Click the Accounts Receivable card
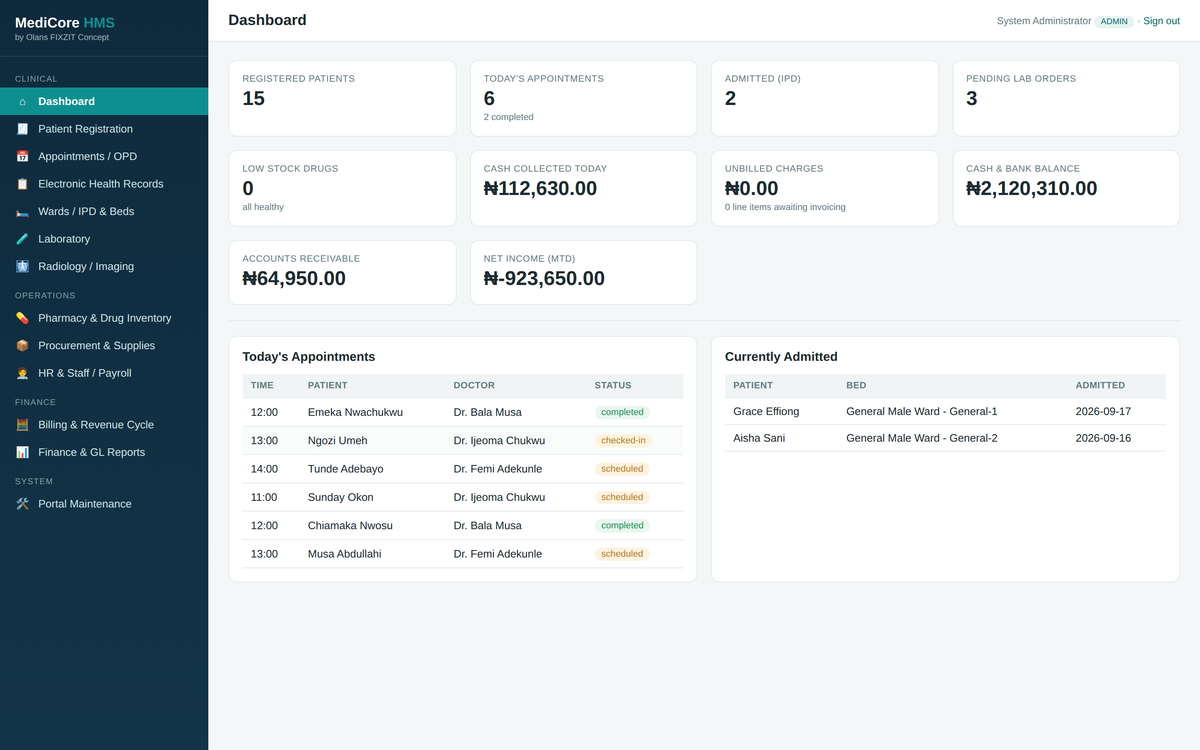The height and width of the screenshot is (750, 1200). coord(342,272)
